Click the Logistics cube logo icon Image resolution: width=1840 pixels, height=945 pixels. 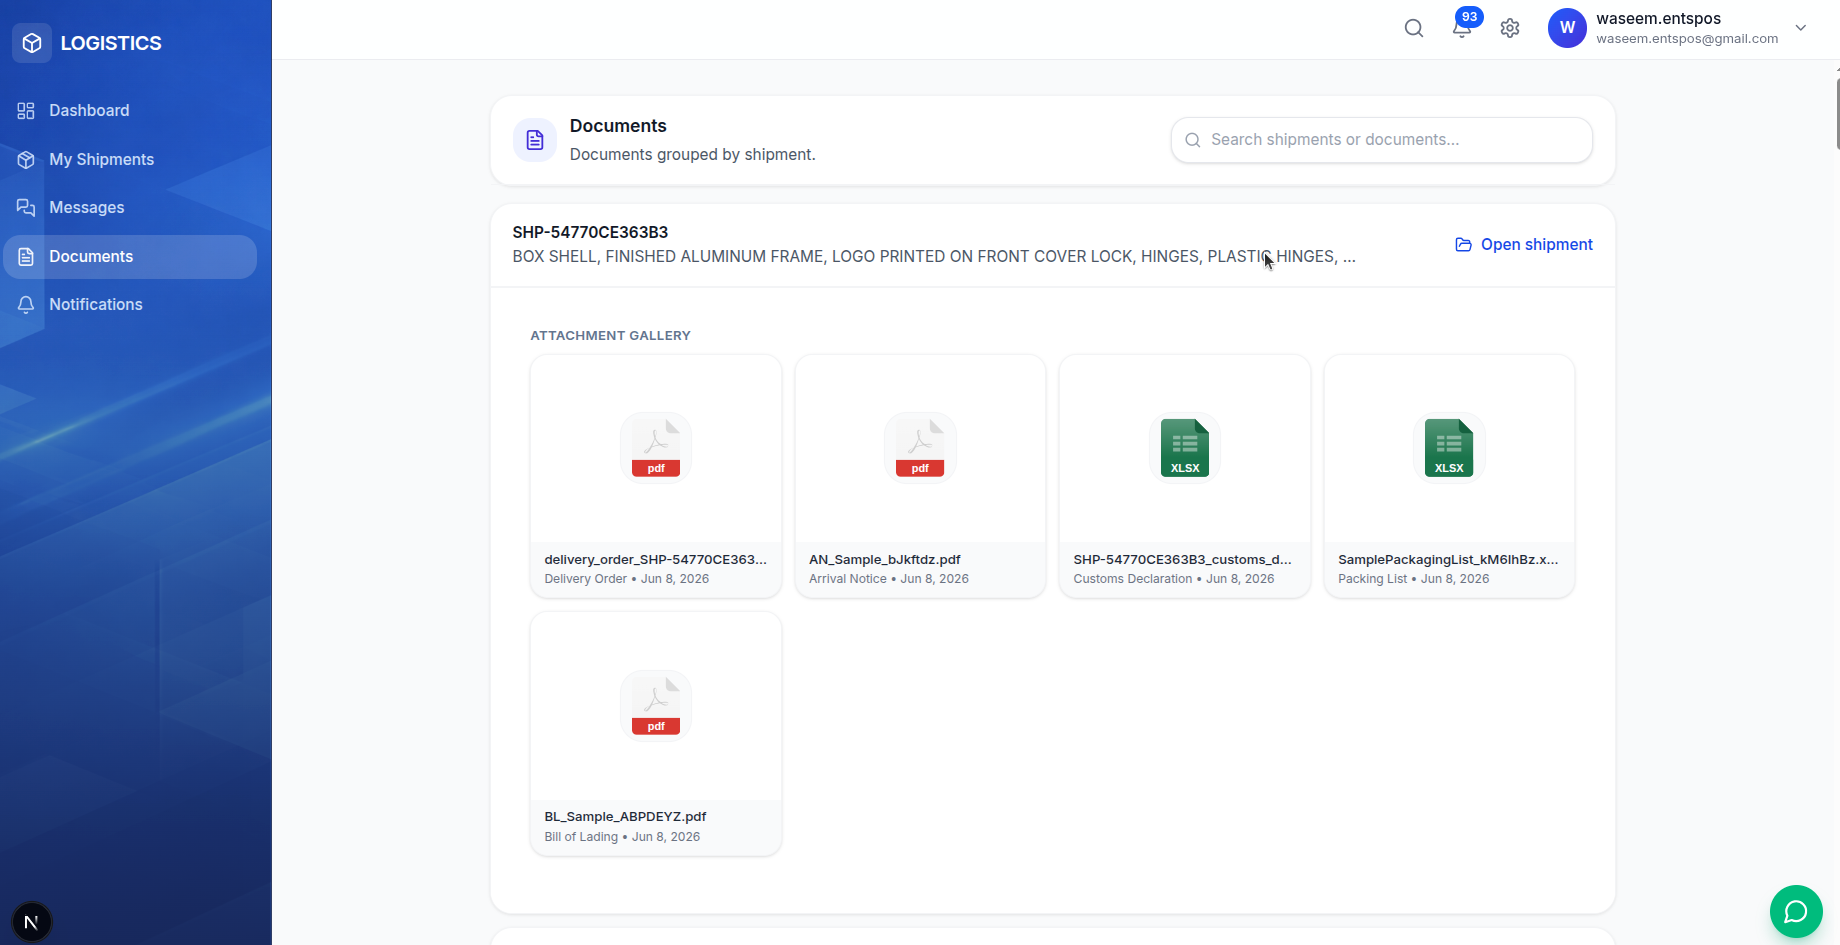coord(32,43)
